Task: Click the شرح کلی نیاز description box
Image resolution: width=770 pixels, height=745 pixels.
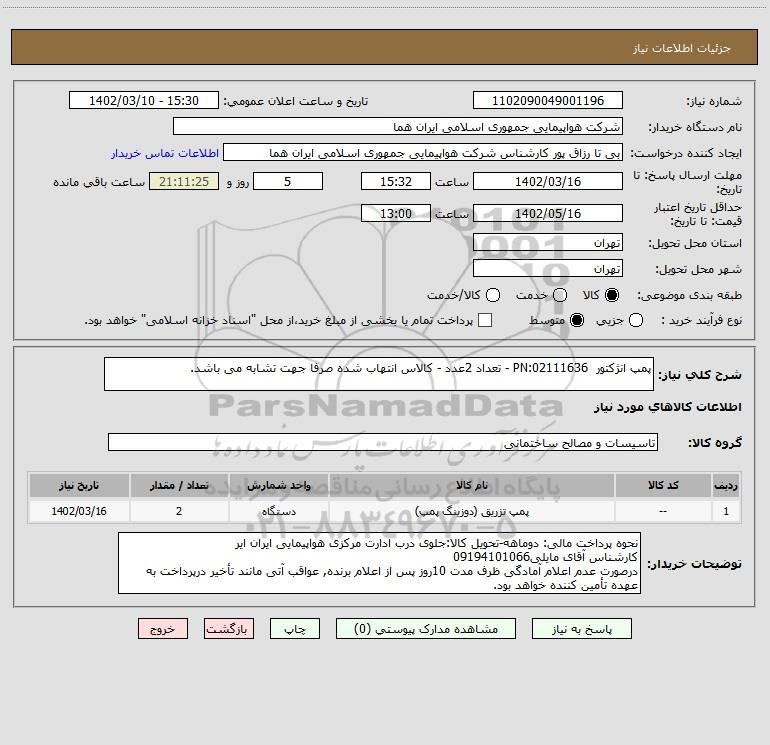Action: point(379,374)
